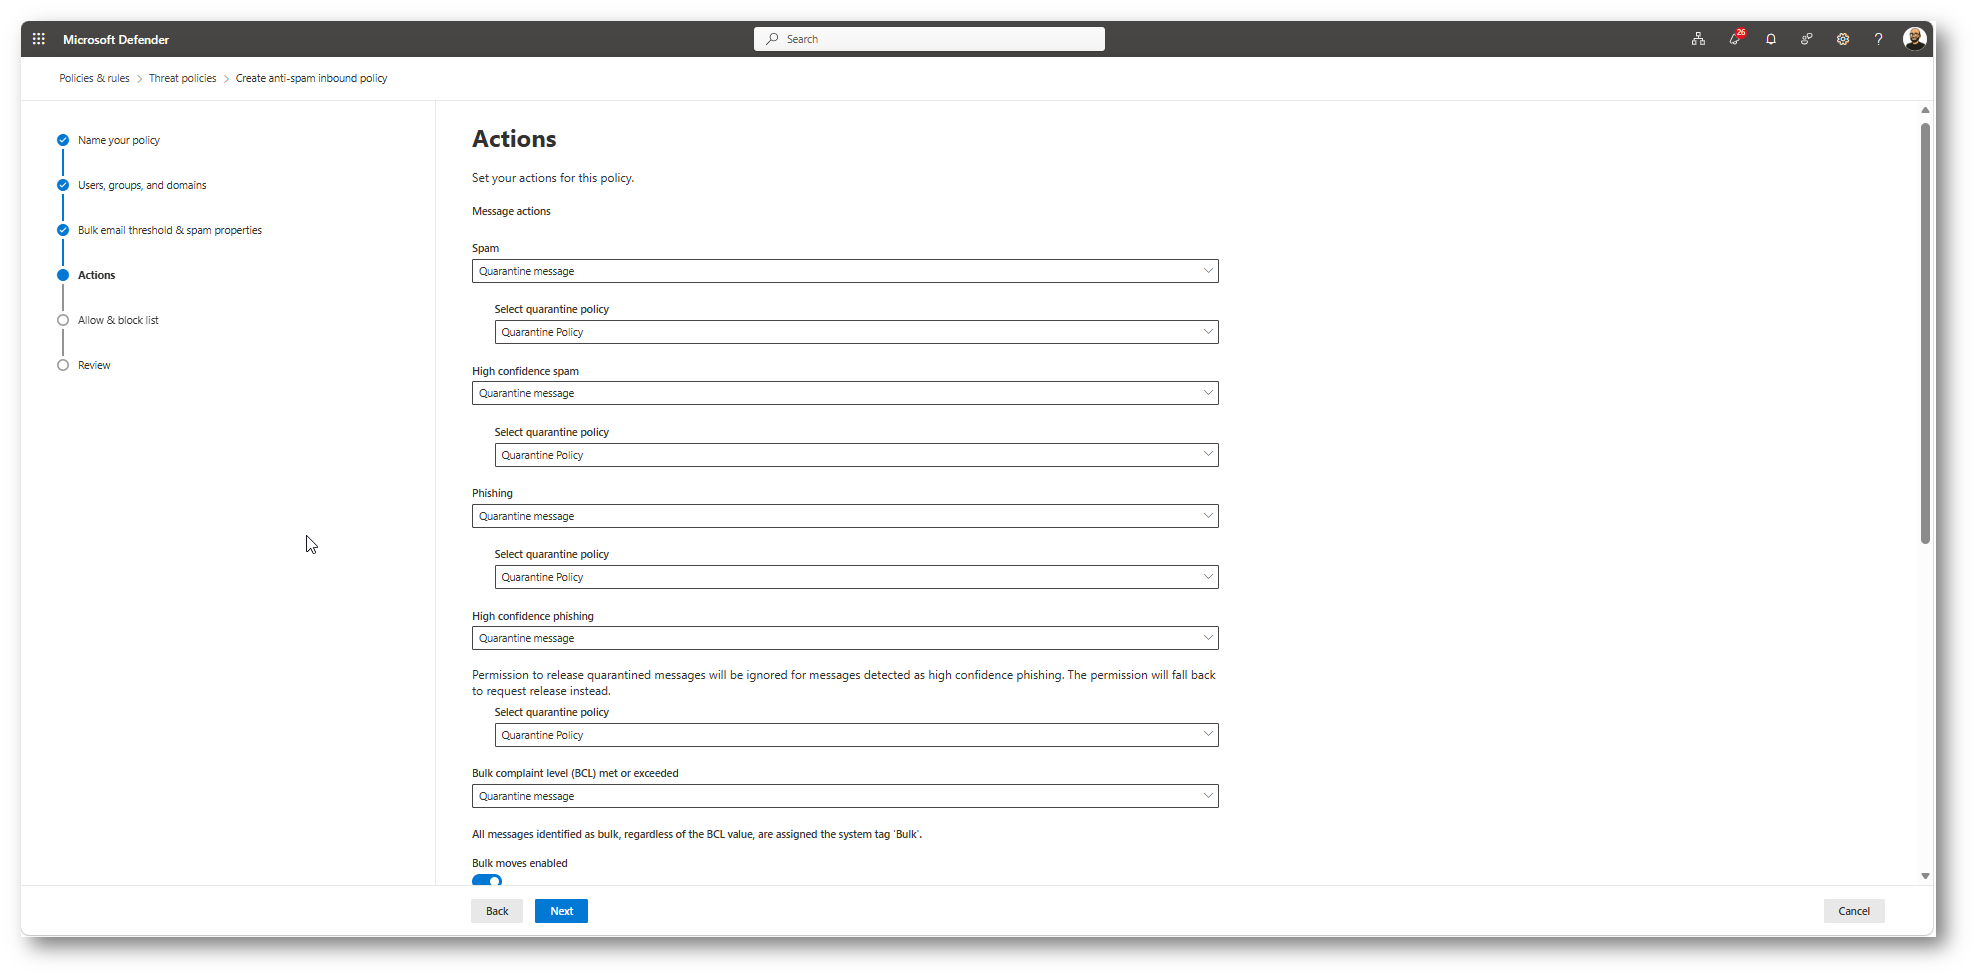Open the settings gear icon

pyautogui.click(x=1843, y=39)
